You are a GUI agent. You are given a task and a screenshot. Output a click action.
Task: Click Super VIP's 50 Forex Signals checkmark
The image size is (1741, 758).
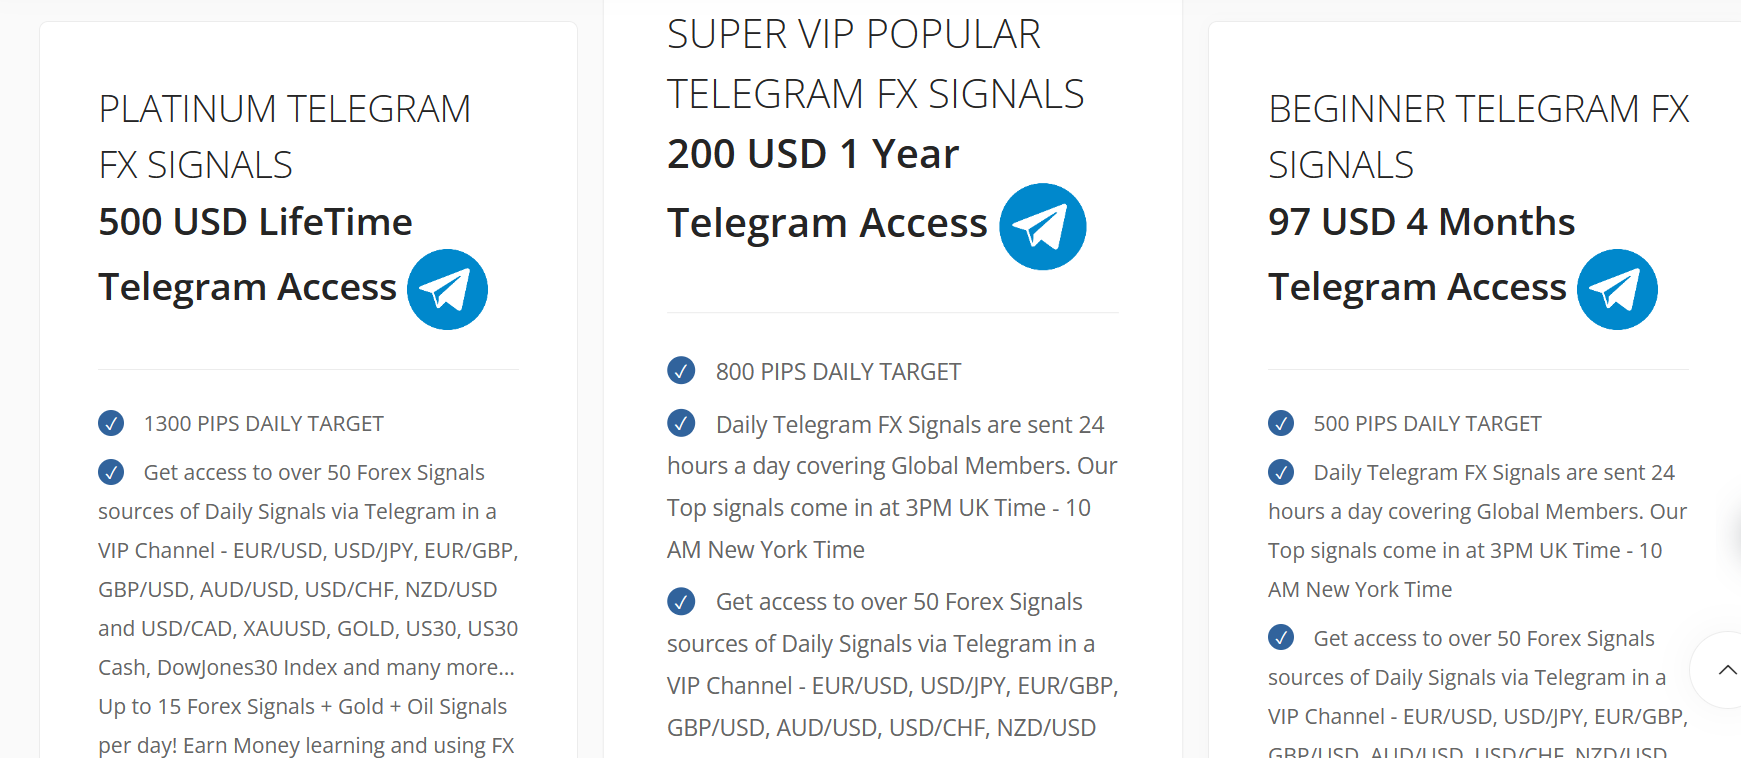pyautogui.click(x=680, y=601)
